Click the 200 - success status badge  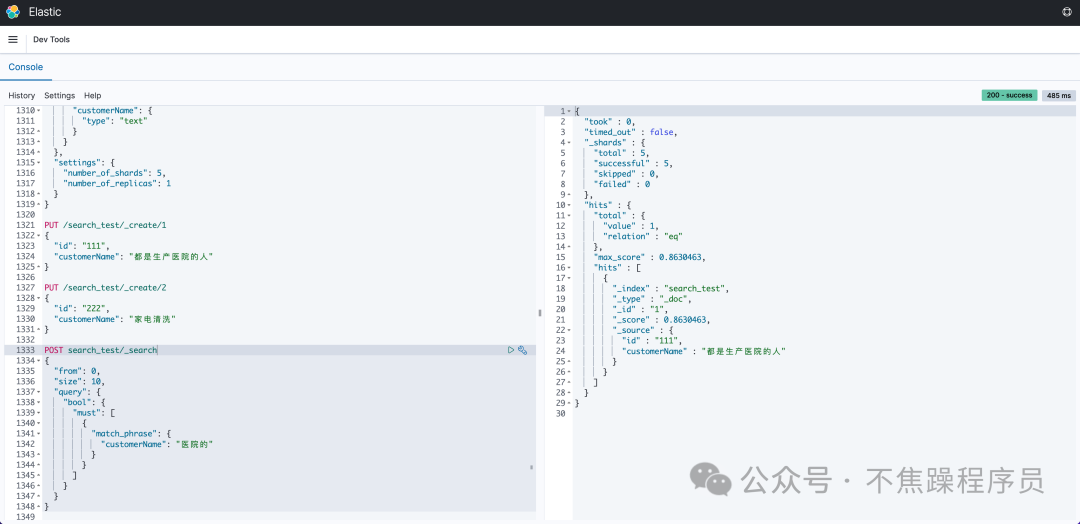pyautogui.click(x=1008, y=95)
